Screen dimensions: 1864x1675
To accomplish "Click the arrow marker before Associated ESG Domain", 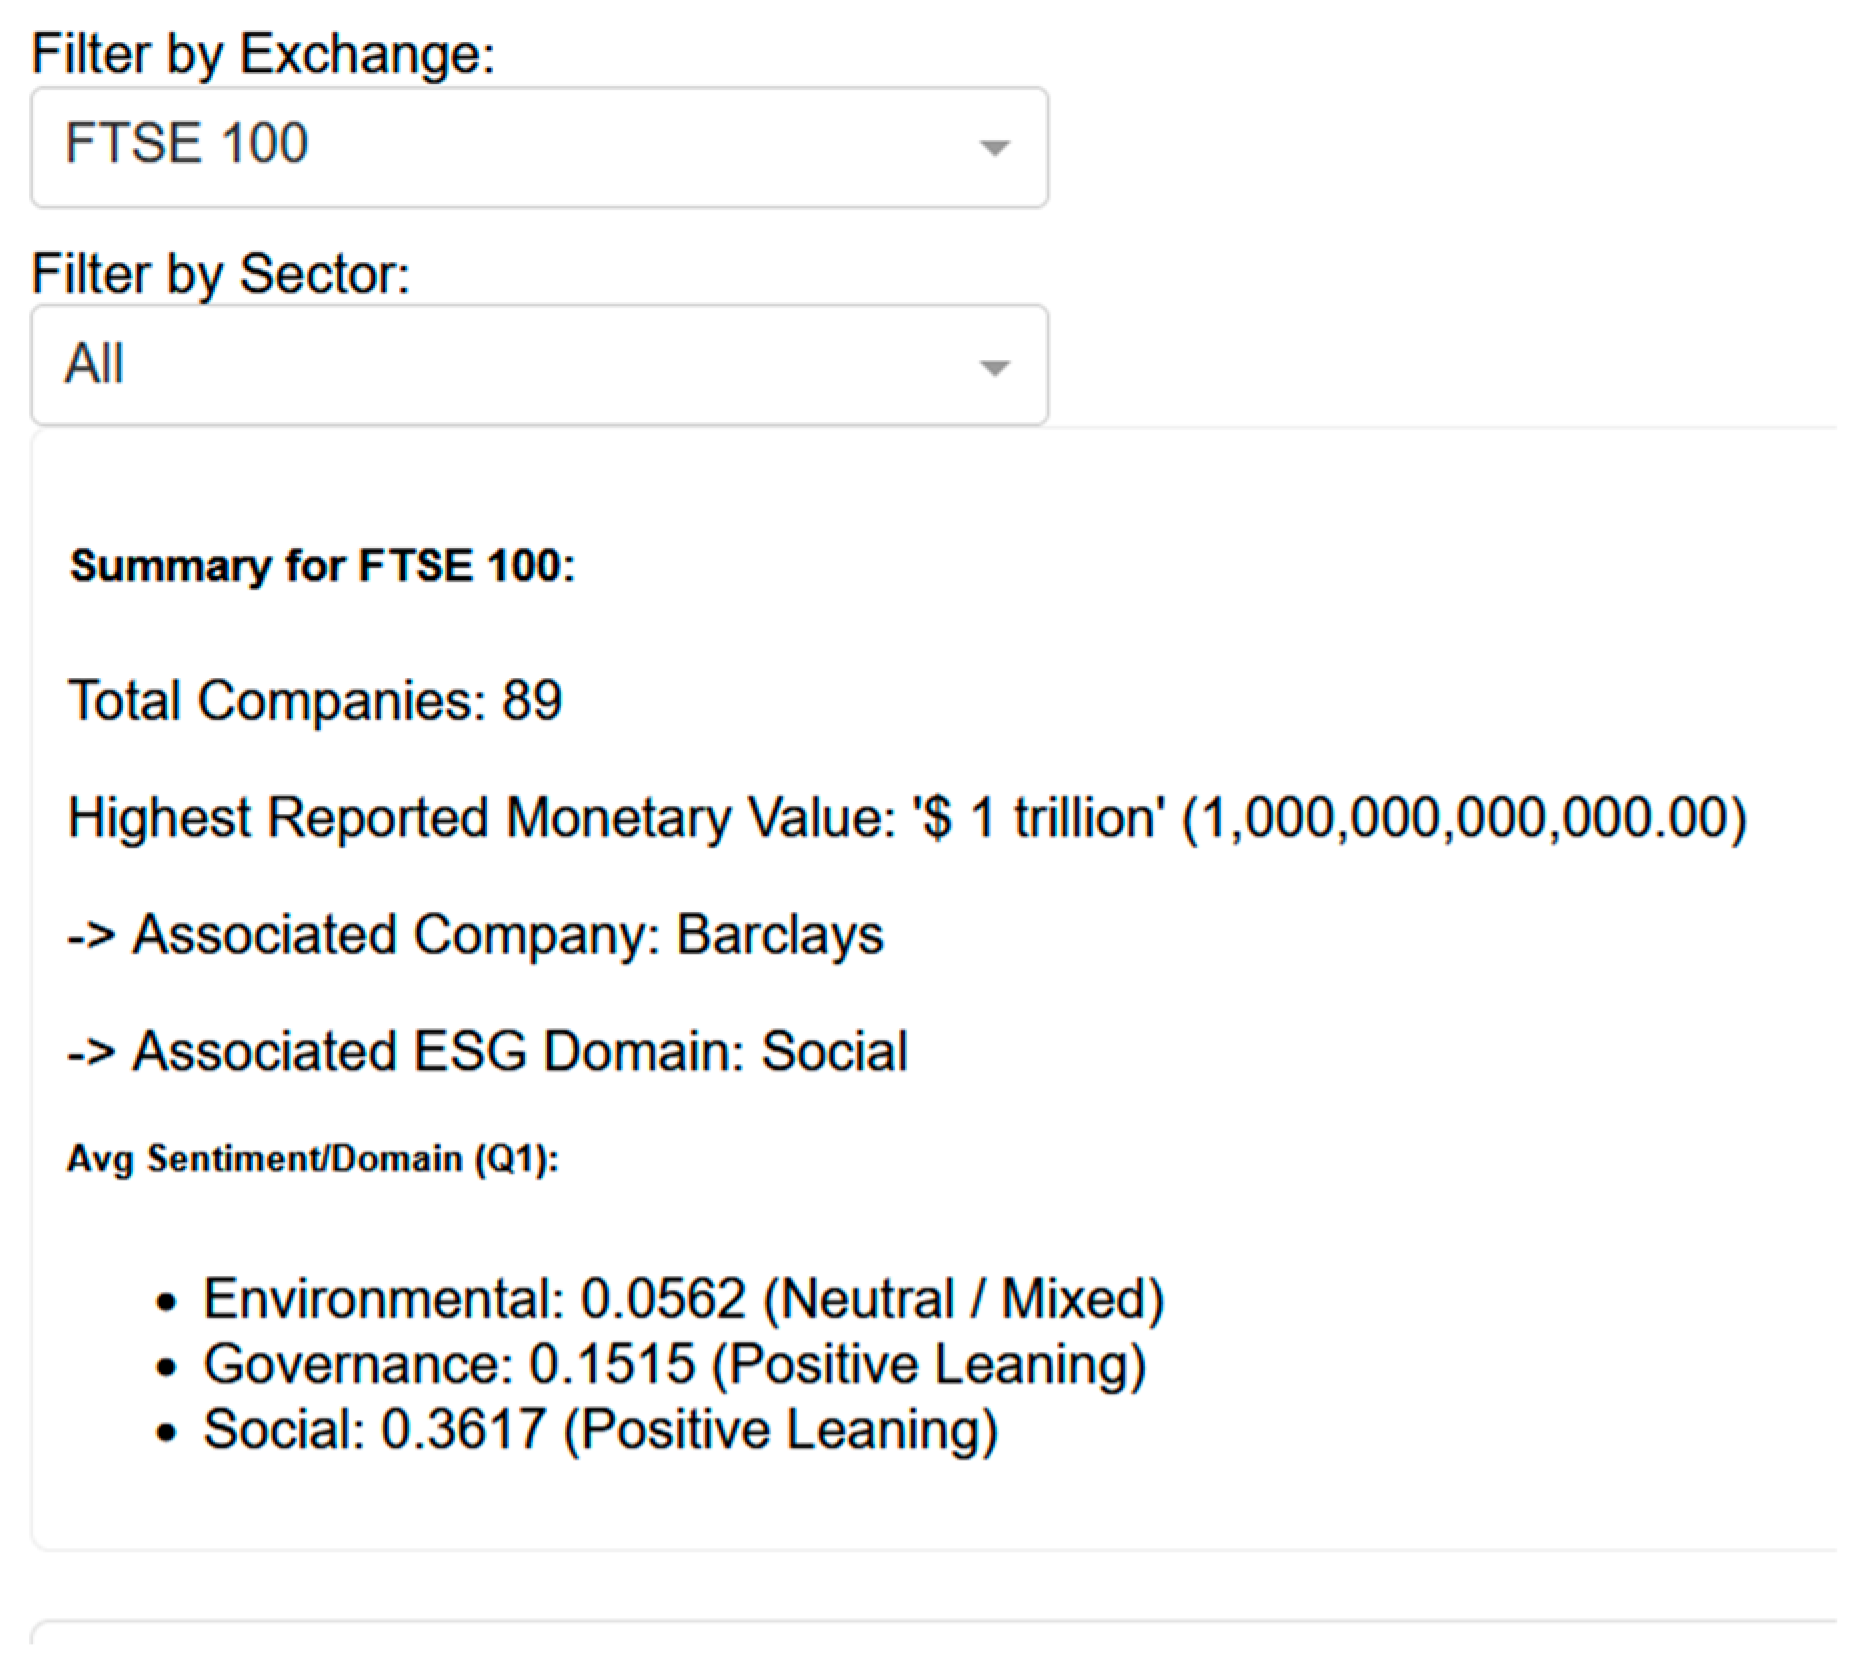I will click(x=91, y=1054).
